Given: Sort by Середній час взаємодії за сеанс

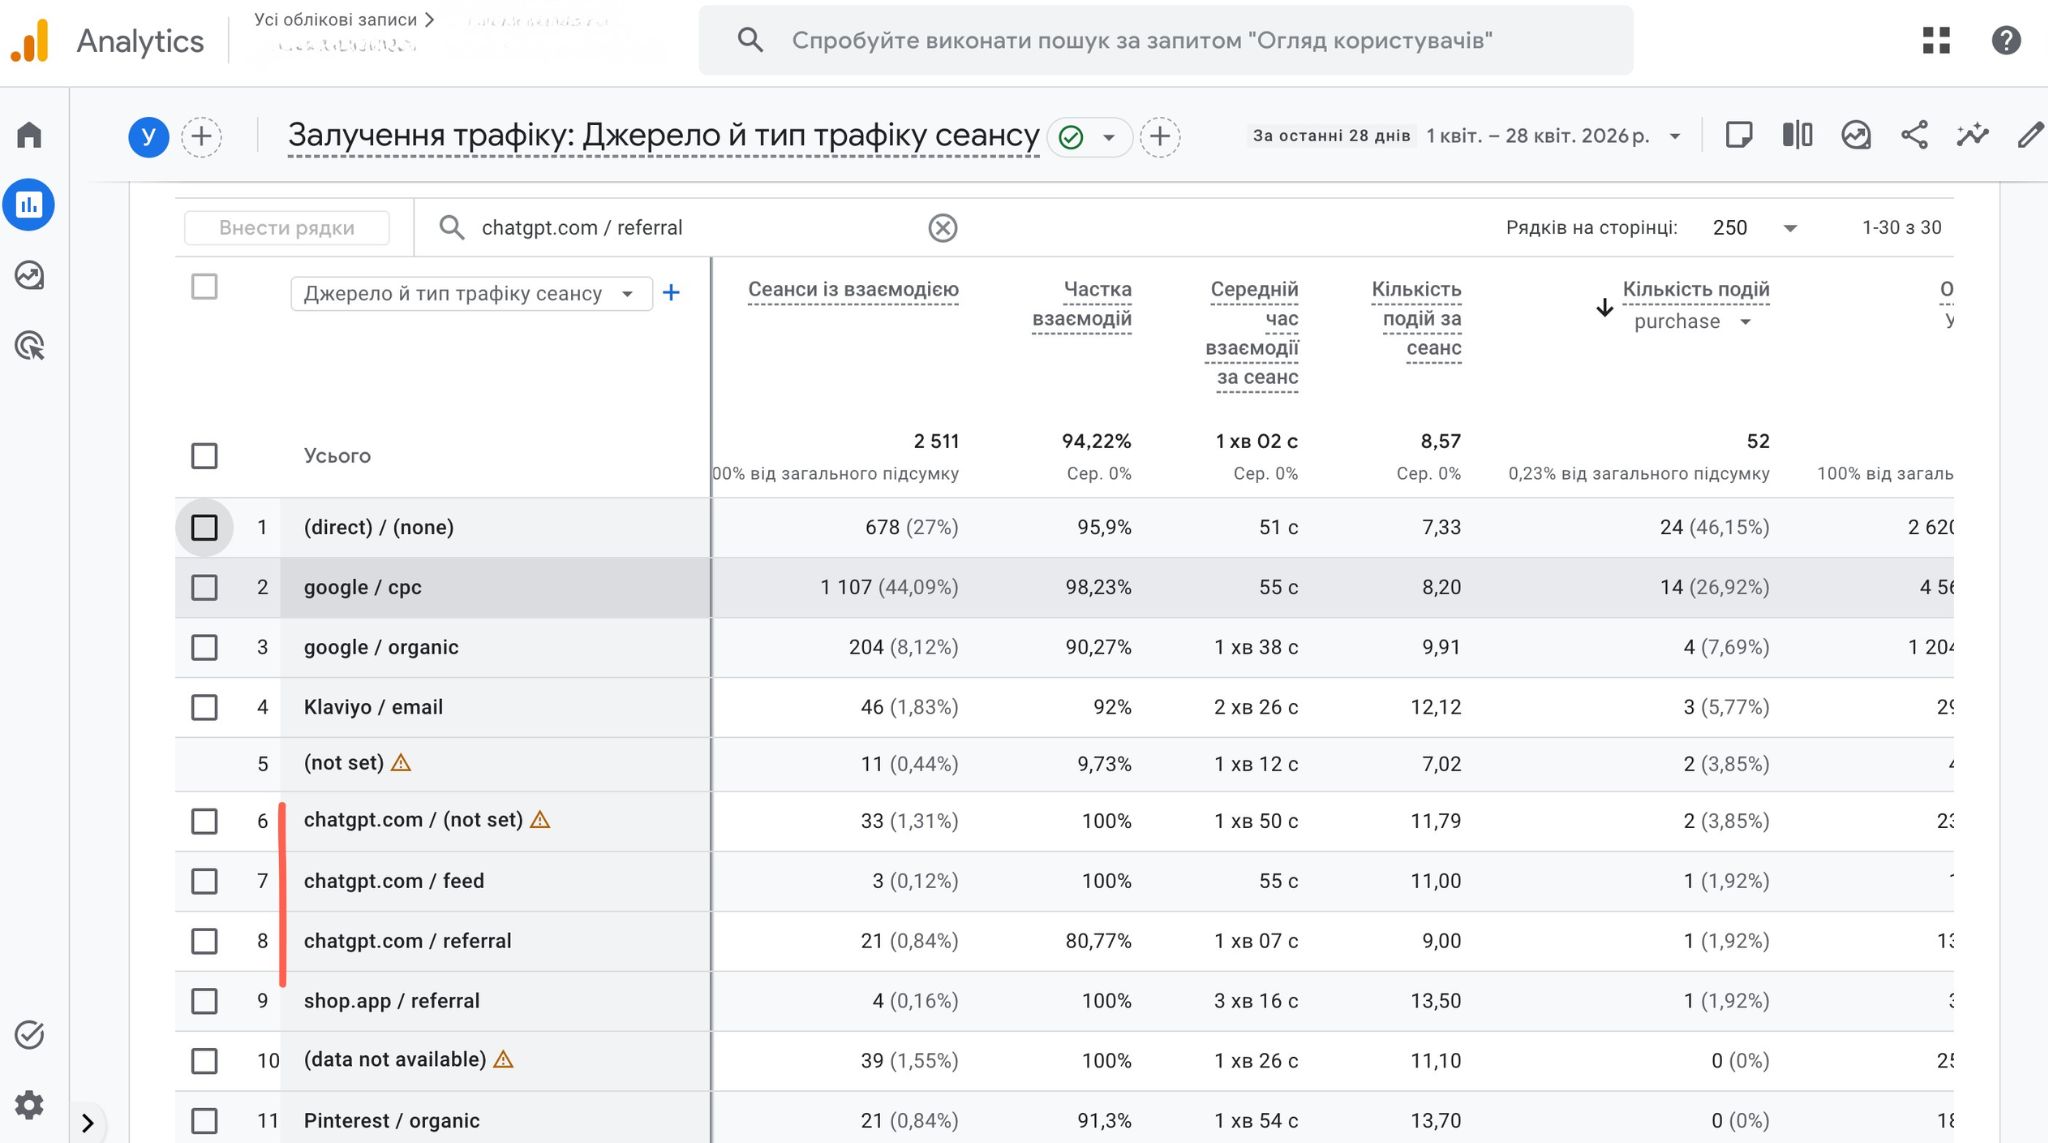Looking at the screenshot, I should [1252, 333].
